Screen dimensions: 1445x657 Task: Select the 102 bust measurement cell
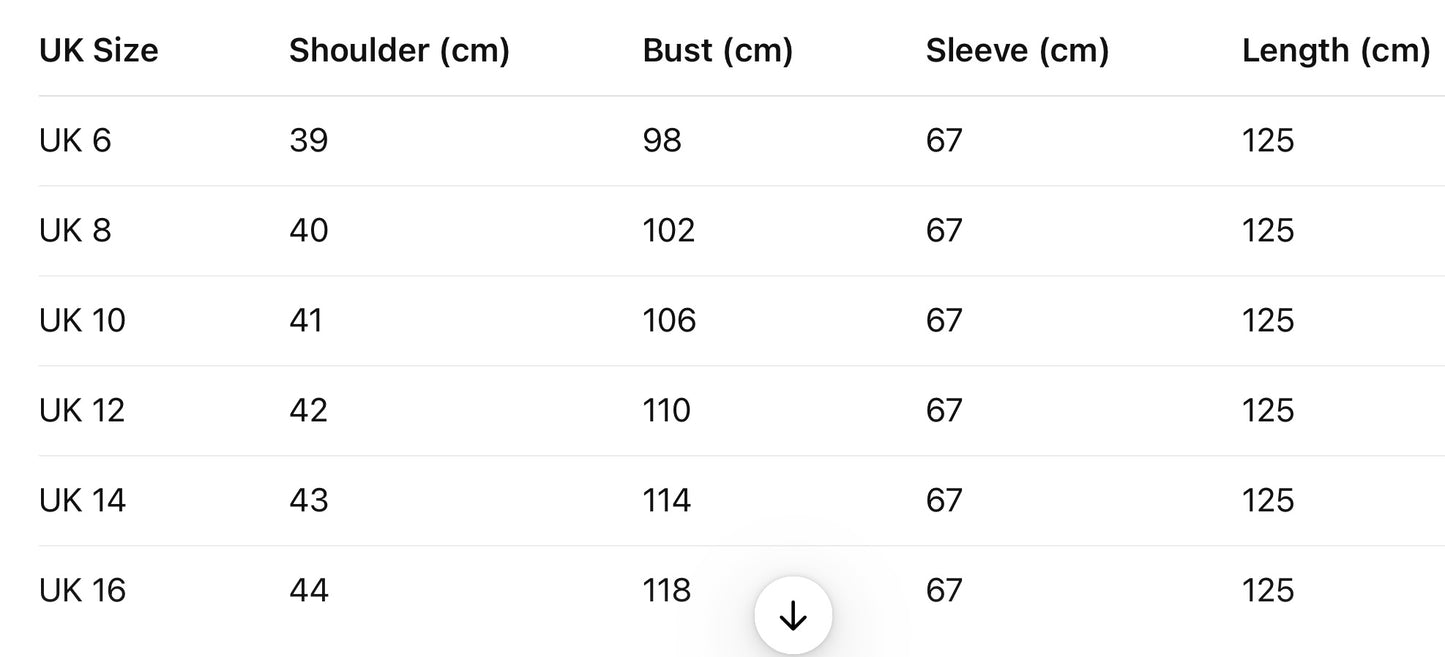668,231
